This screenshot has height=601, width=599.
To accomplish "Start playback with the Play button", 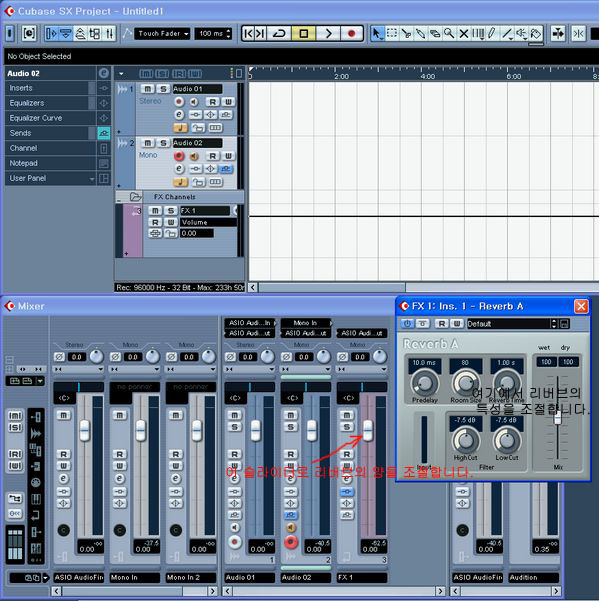I will pos(328,34).
